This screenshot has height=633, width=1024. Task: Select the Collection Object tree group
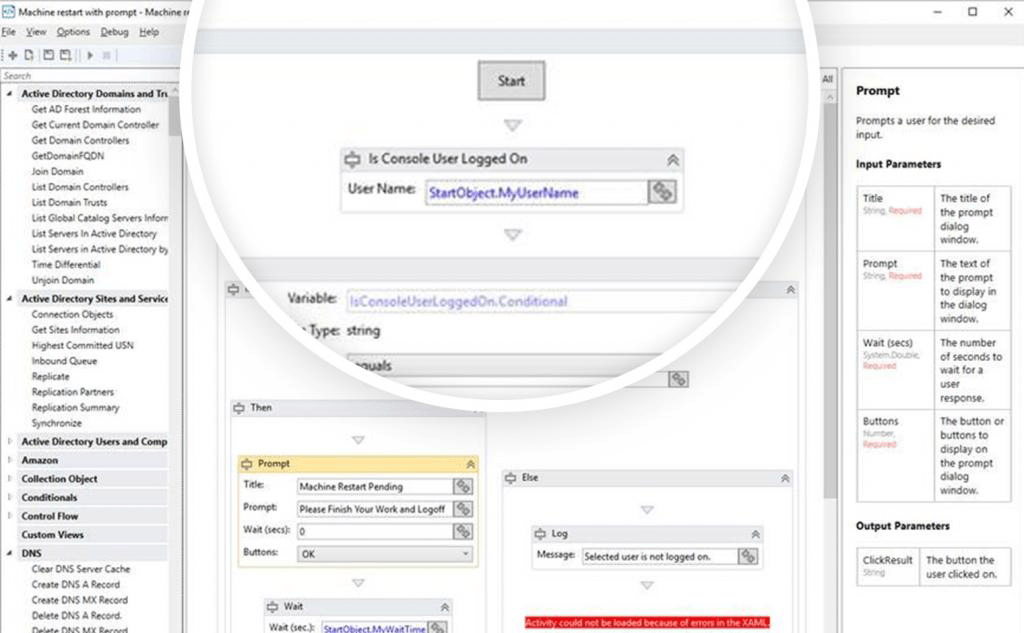pos(59,479)
